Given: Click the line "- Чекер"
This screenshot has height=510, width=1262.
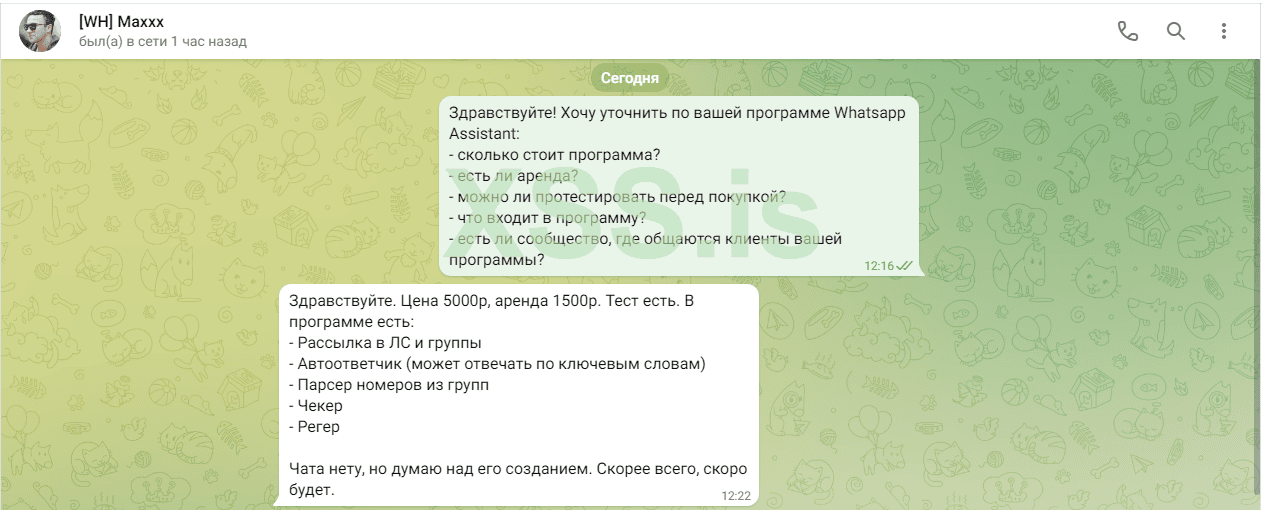Looking at the screenshot, I should (315, 406).
